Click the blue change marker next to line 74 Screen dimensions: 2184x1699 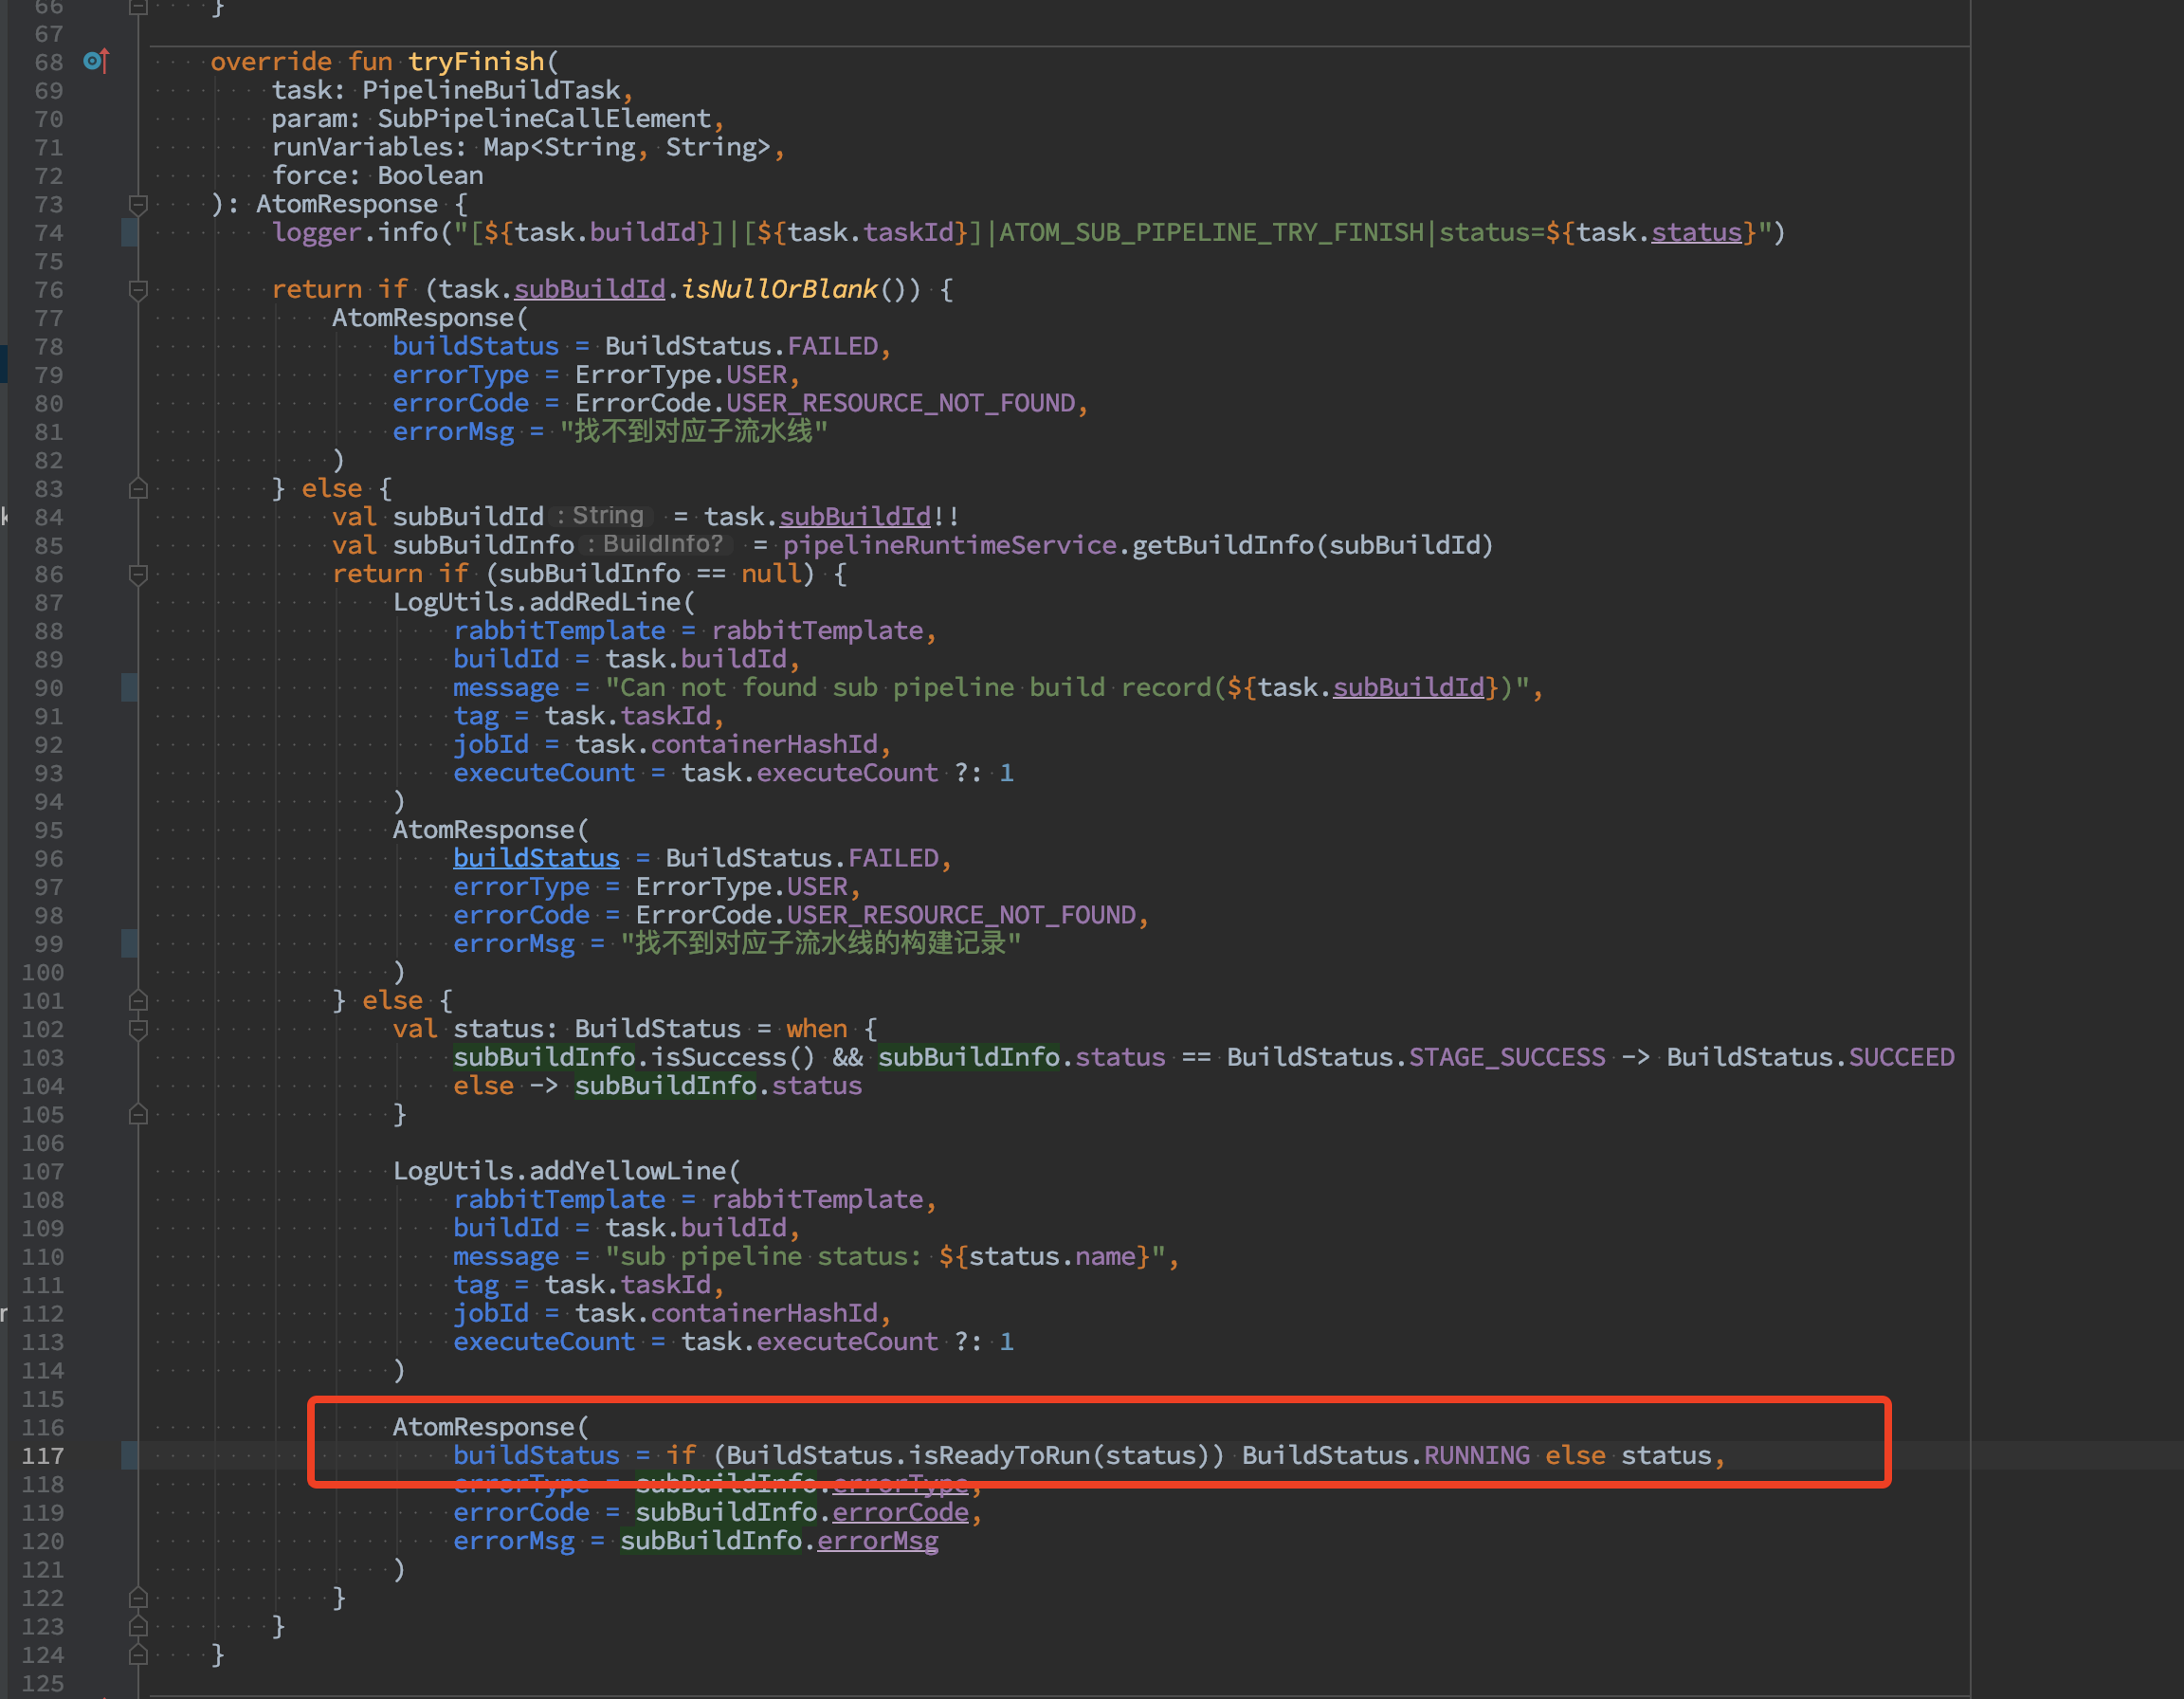click(x=130, y=232)
